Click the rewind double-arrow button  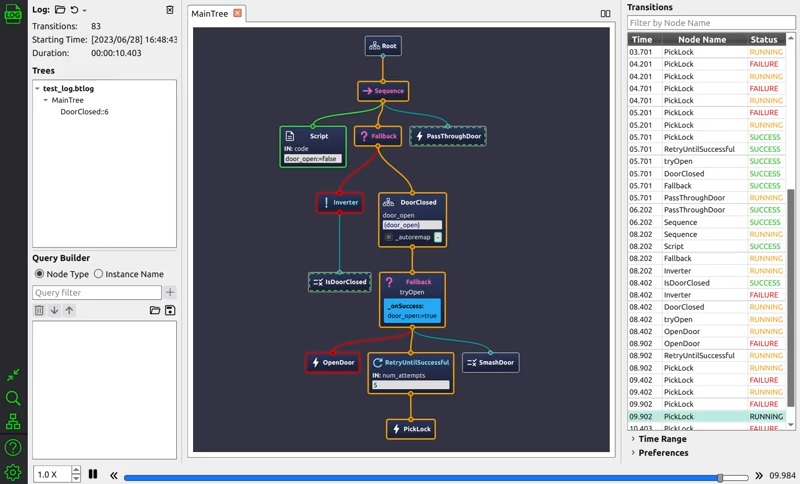[x=114, y=476]
